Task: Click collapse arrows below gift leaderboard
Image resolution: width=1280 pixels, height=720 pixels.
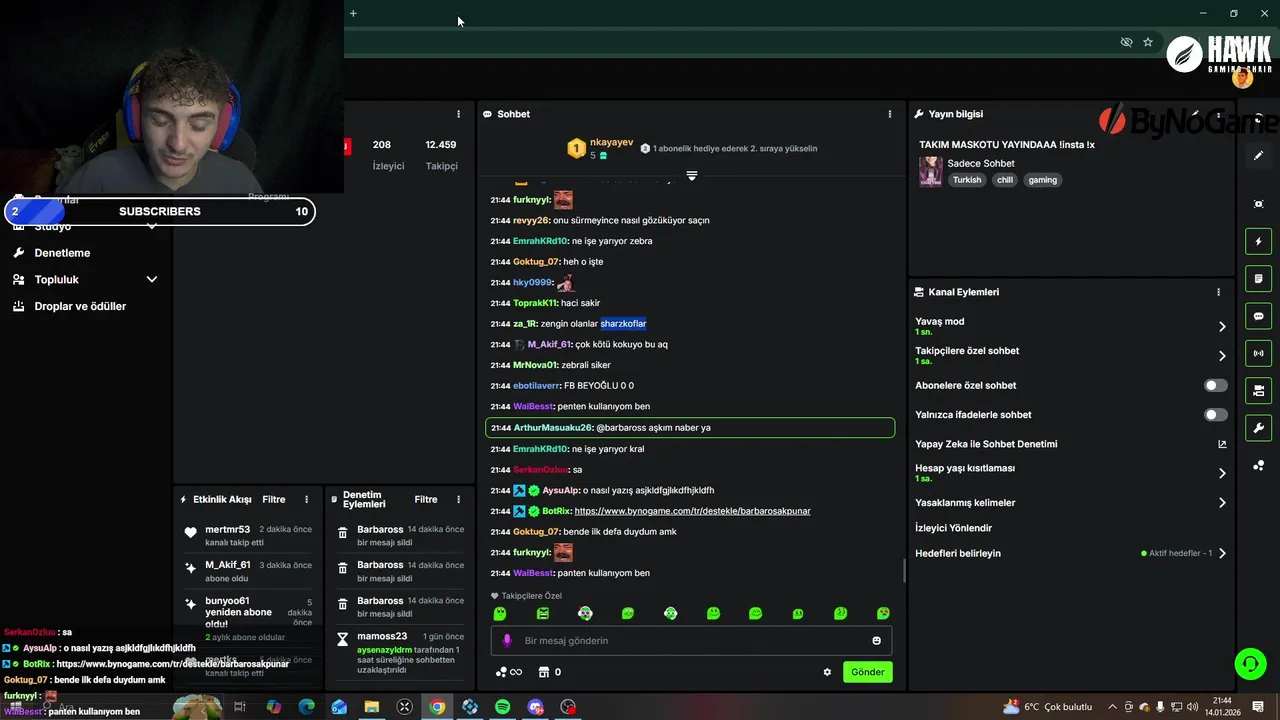Action: point(691,176)
